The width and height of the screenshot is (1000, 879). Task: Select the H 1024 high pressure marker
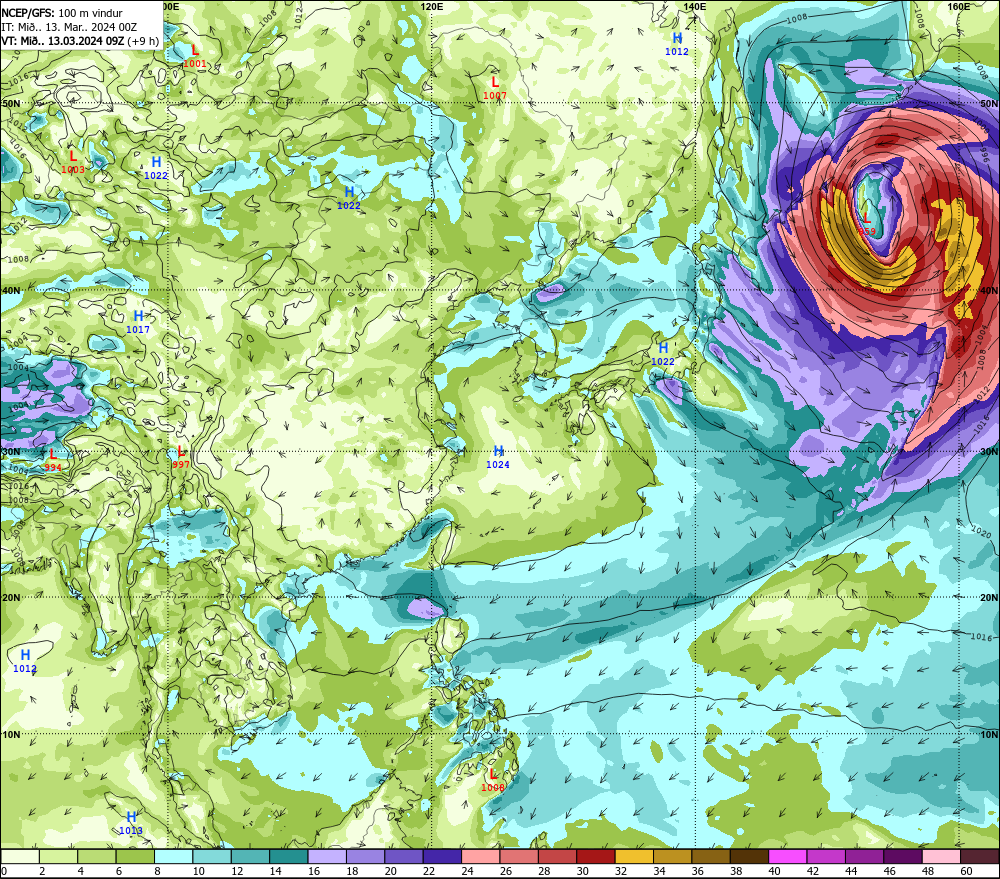pyautogui.click(x=498, y=457)
